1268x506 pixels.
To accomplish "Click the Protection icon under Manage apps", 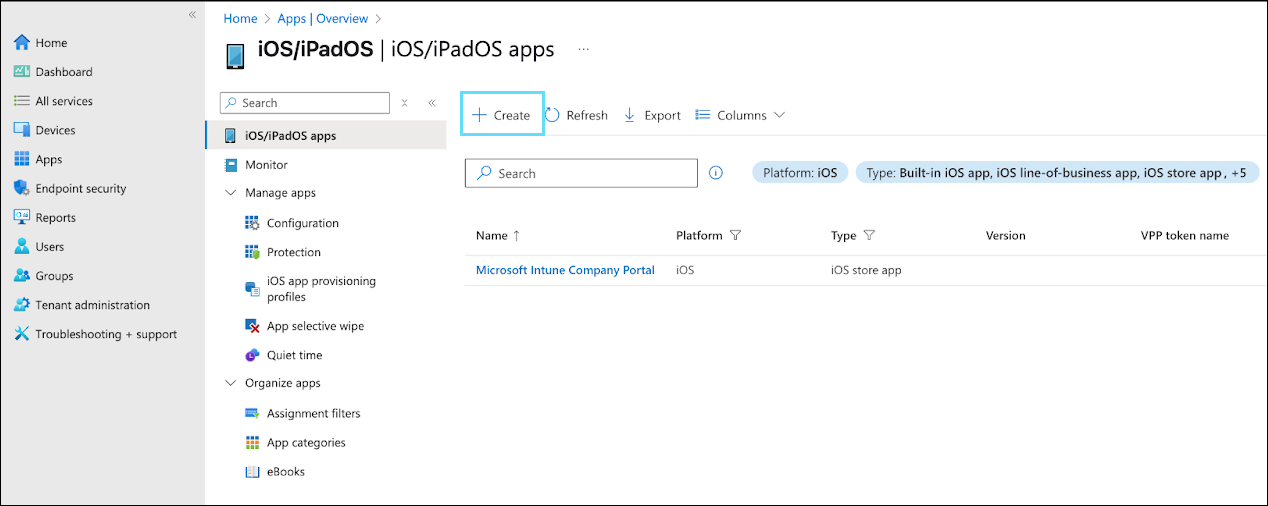I will coord(252,252).
